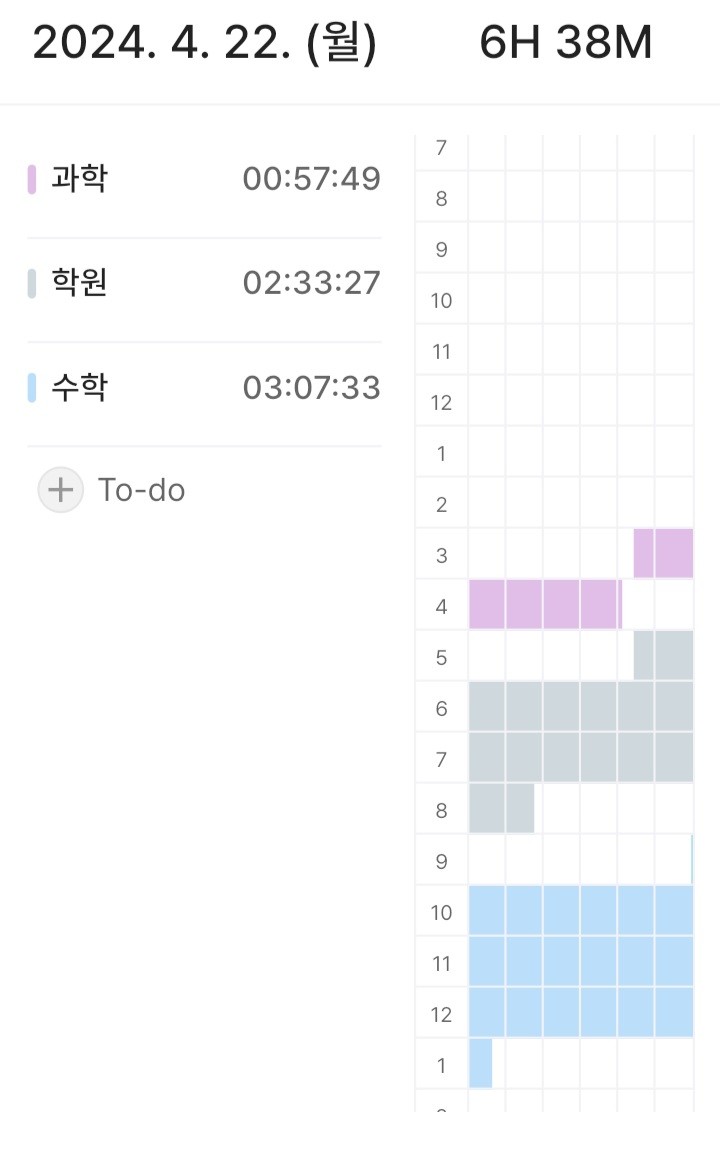The image size is (720, 1152).
Task: Click the 02:33:27 학원 duration
Action: pos(311,283)
